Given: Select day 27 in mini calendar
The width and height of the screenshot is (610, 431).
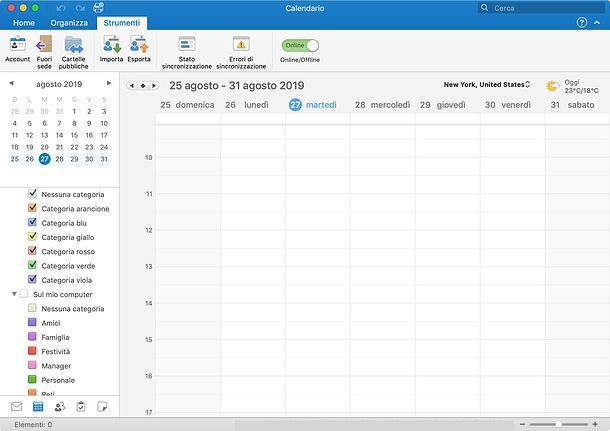Looking at the screenshot, I should click(x=45, y=159).
